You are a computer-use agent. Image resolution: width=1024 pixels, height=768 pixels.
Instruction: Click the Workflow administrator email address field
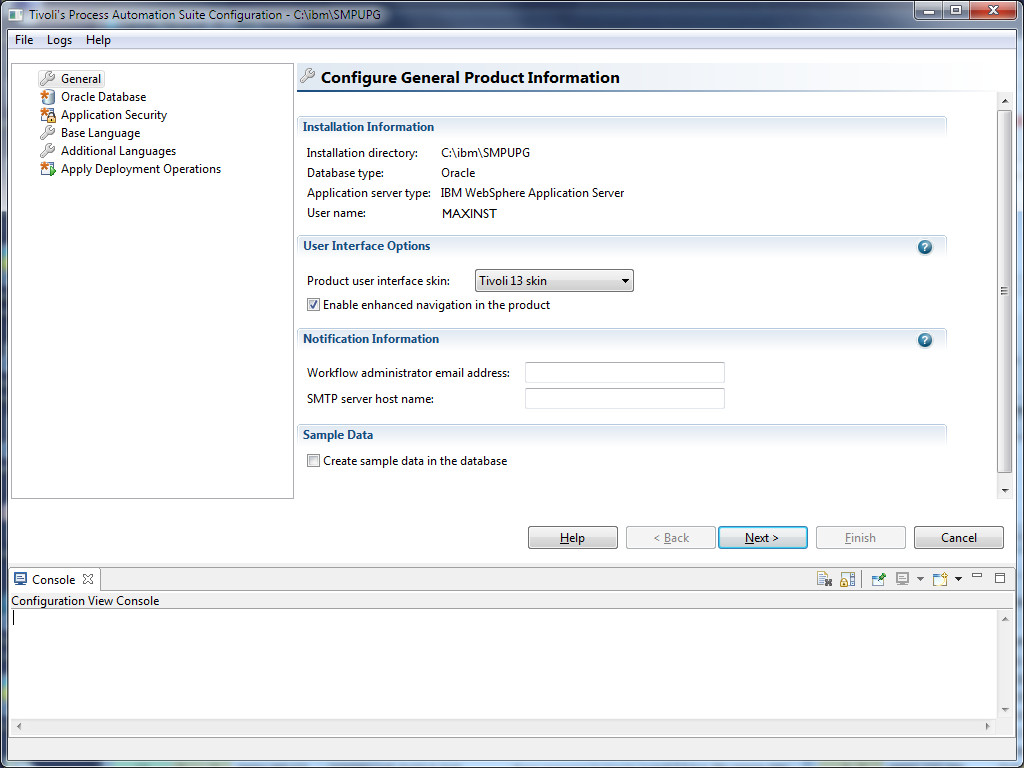click(x=624, y=373)
